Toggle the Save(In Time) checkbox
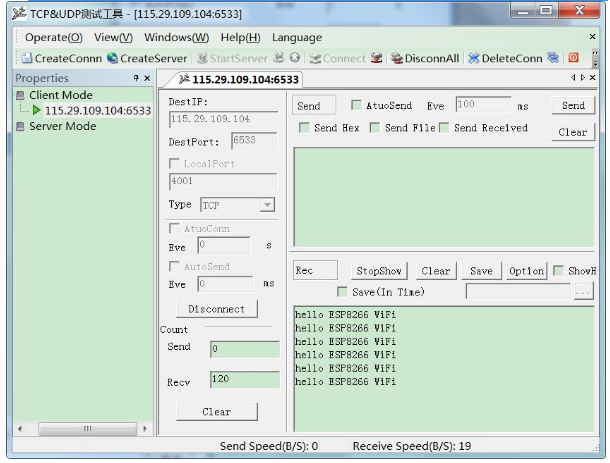This screenshot has width=610, height=463. pos(342,292)
